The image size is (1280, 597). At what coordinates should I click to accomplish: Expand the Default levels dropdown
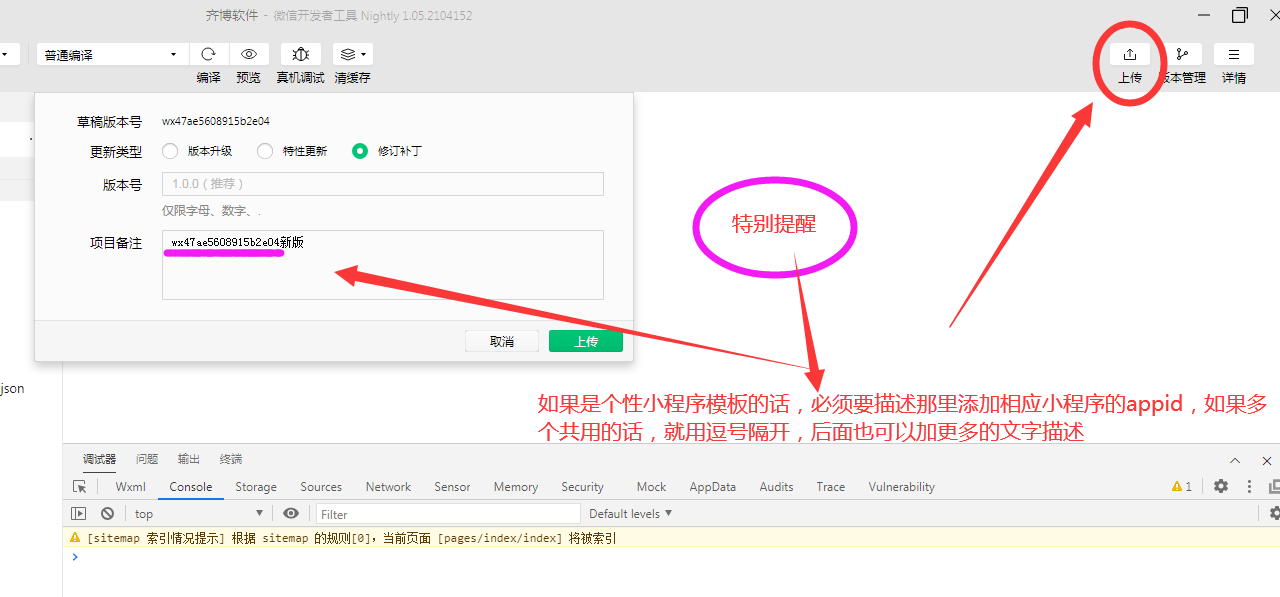pyautogui.click(x=630, y=513)
